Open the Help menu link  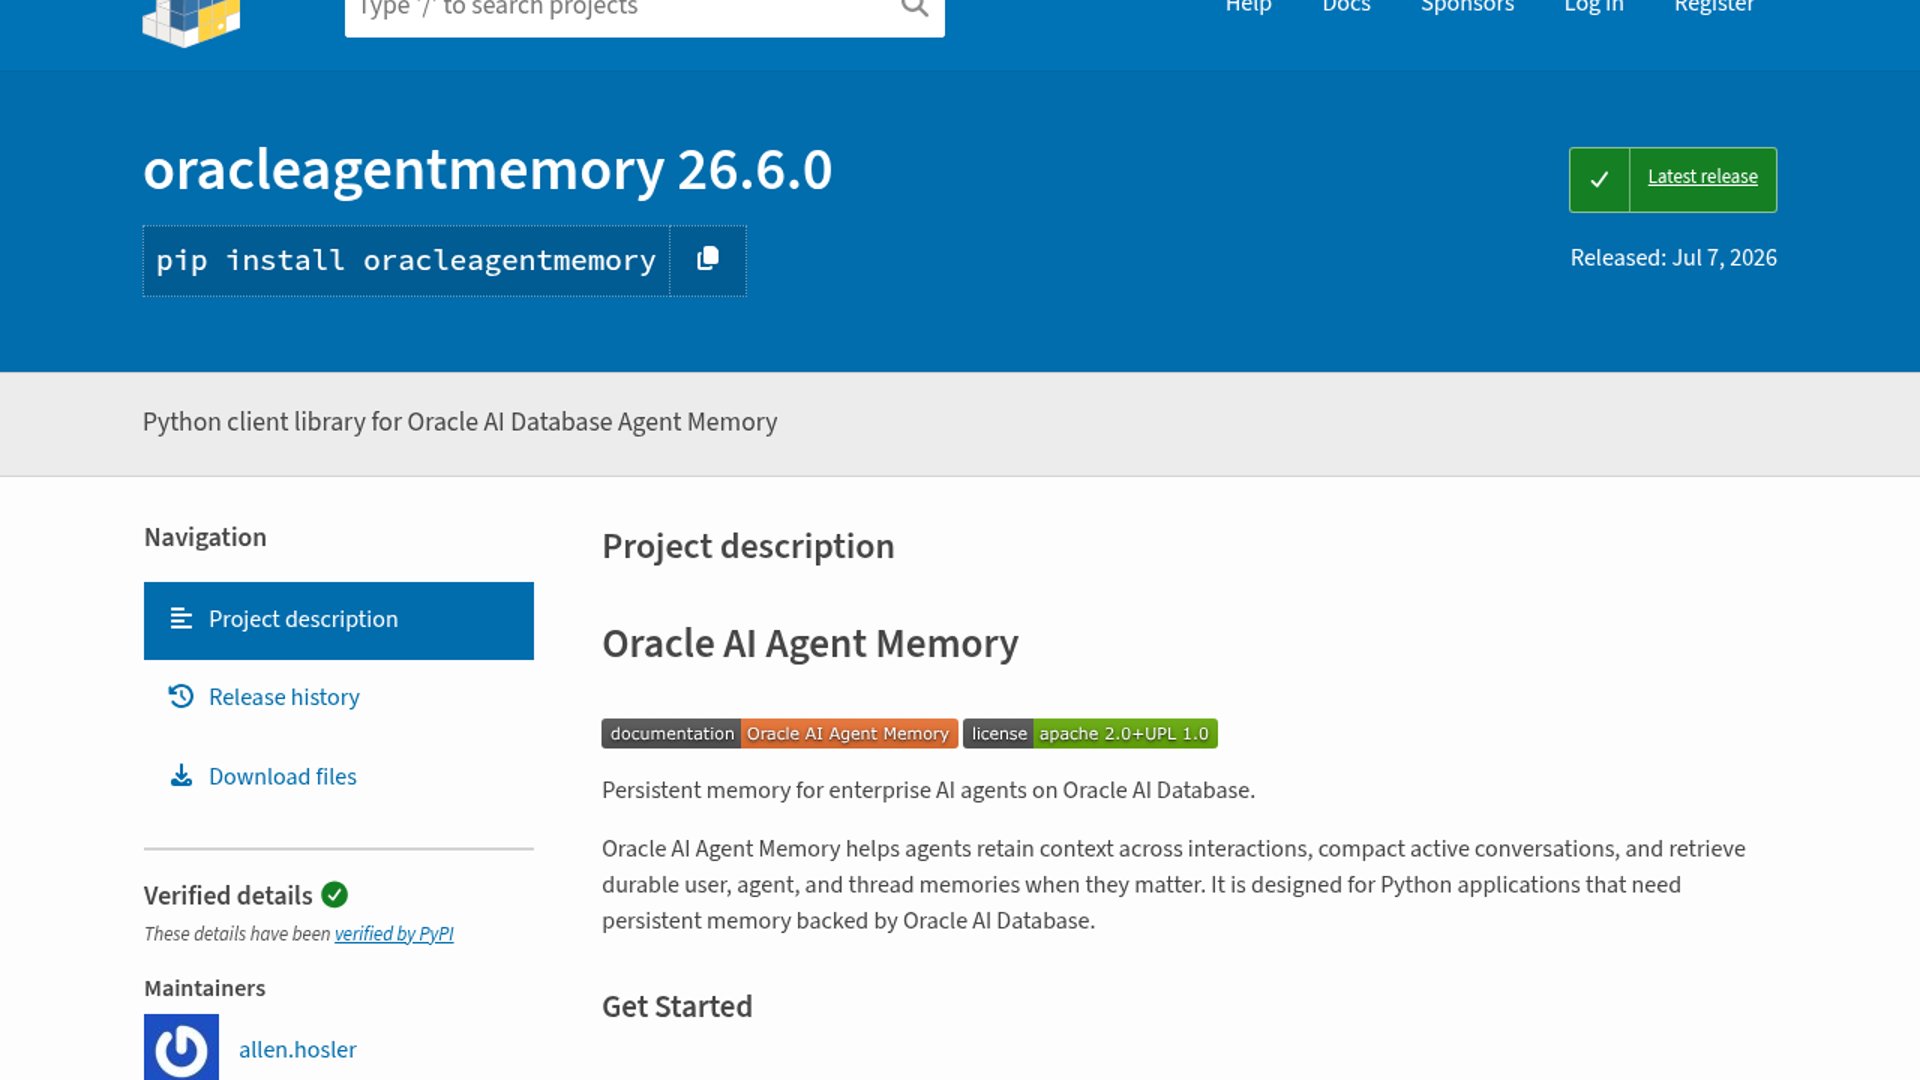pos(1248,7)
